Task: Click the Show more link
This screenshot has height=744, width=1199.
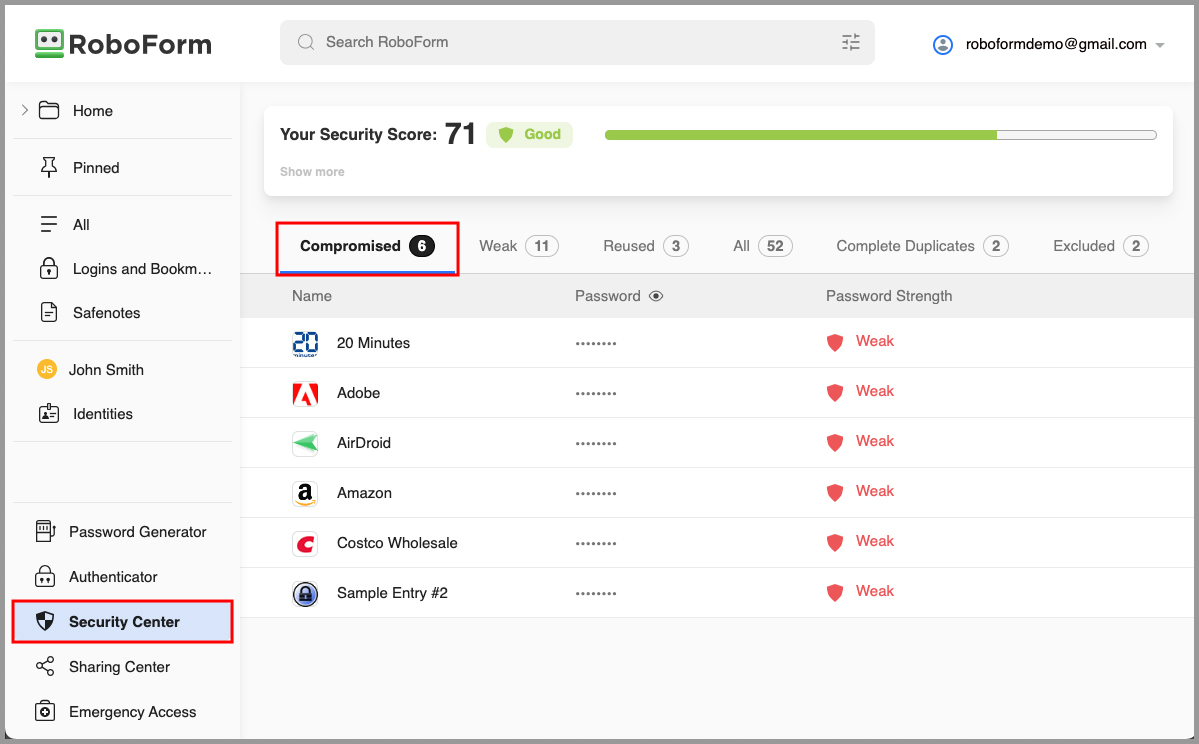Action: [312, 172]
